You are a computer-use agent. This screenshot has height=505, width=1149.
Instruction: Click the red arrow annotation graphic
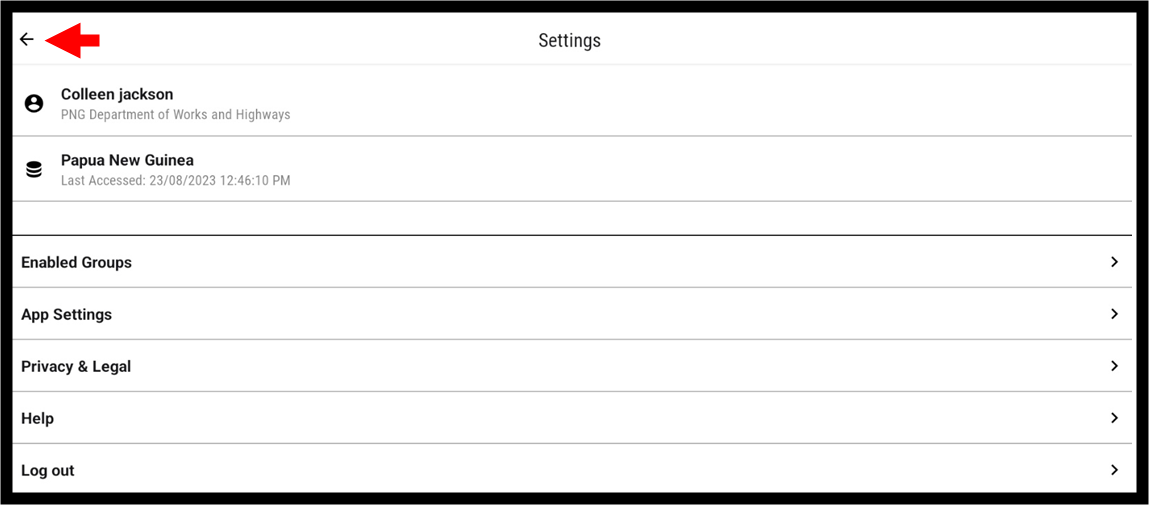click(73, 40)
